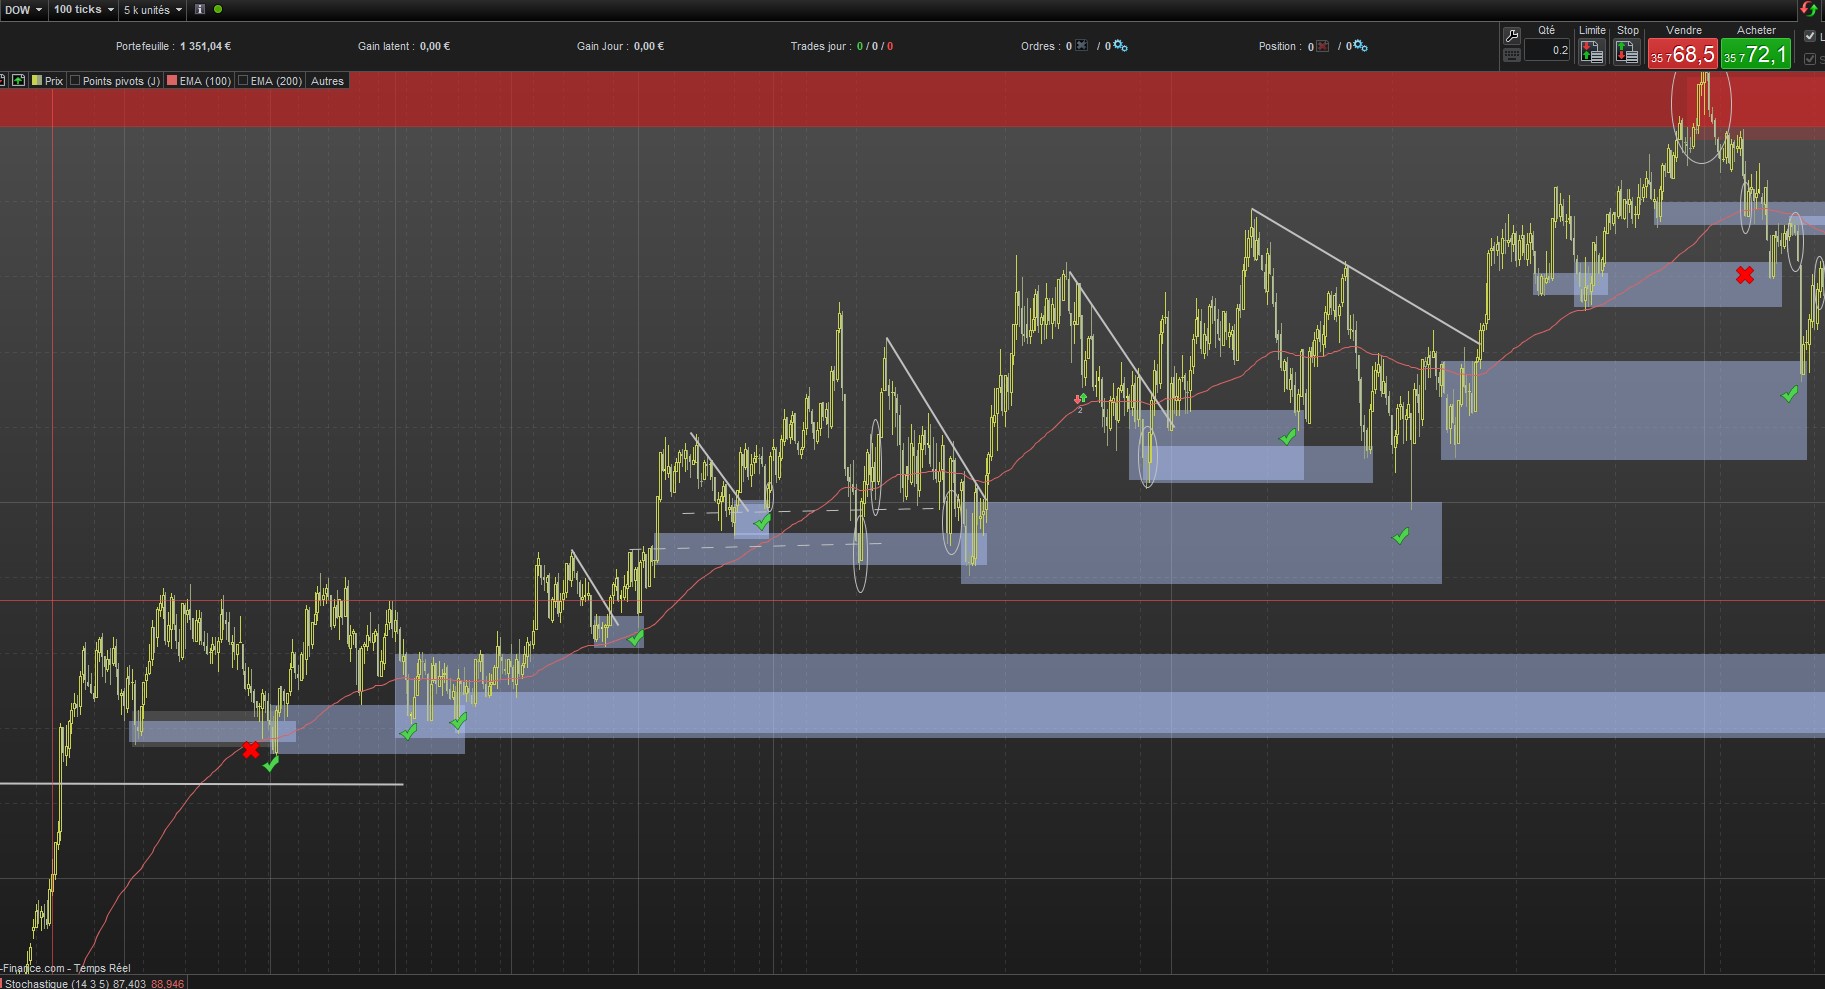Click the close positions red X icon
This screenshot has width=1825, height=989.
pyautogui.click(x=1323, y=46)
